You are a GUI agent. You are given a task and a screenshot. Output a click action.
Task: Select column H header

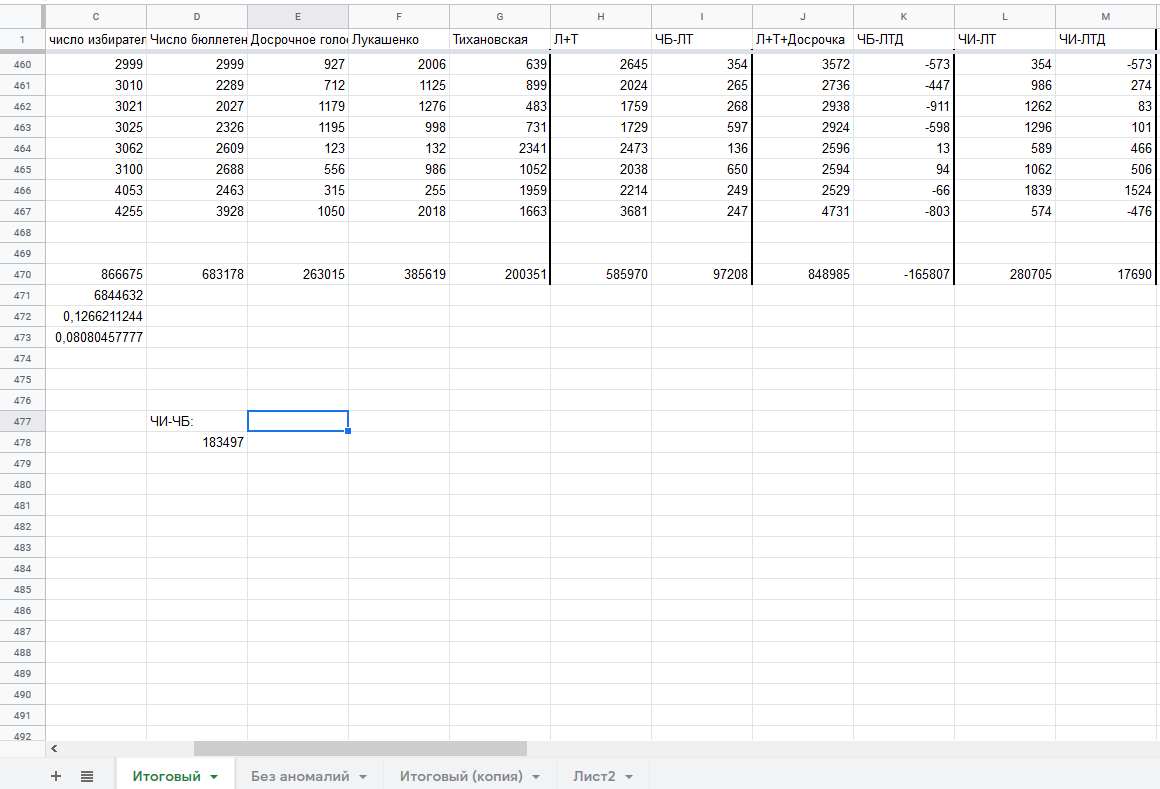tap(601, 17)
